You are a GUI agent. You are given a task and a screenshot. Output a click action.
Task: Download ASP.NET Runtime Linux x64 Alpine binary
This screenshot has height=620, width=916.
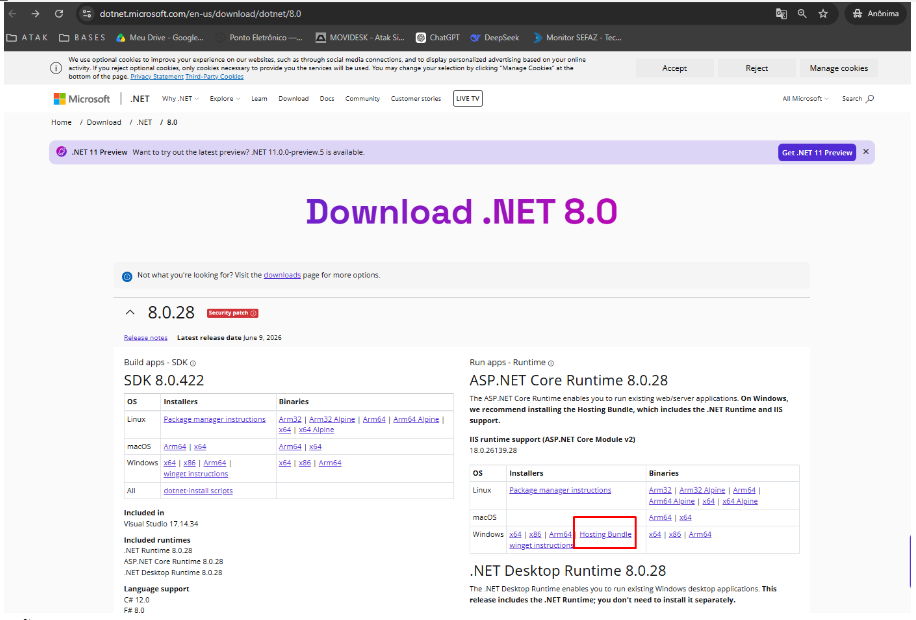[x=740, y=501]
